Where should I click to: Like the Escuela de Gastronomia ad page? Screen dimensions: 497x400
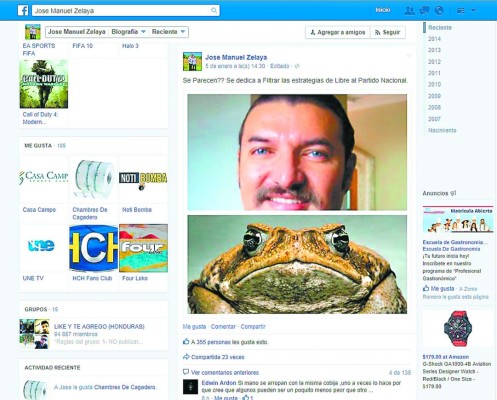pos(438,289)
